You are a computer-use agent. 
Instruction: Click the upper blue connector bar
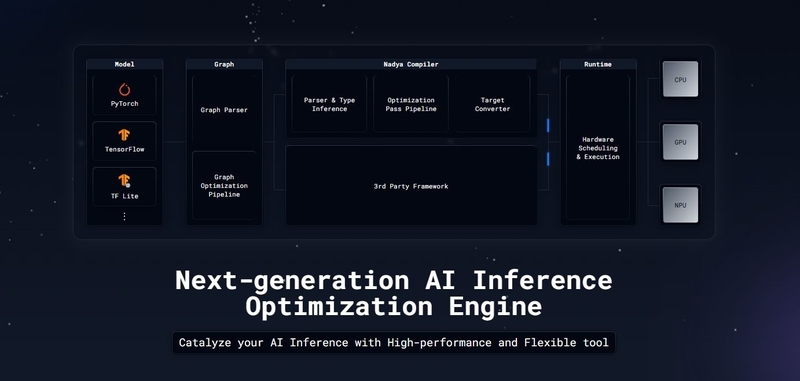tap(548, 125)
